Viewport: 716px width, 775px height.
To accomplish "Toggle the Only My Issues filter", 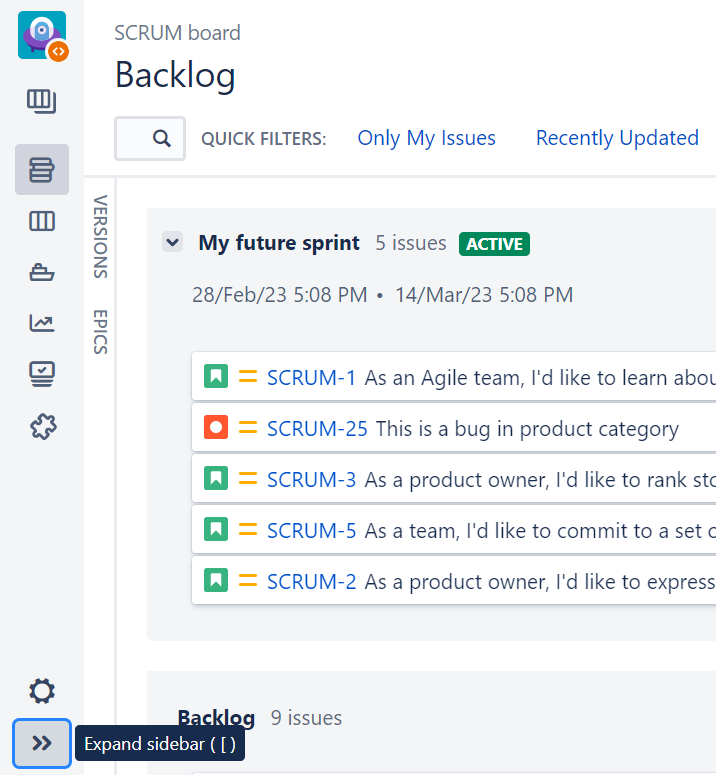I will [x=426, y=138].
